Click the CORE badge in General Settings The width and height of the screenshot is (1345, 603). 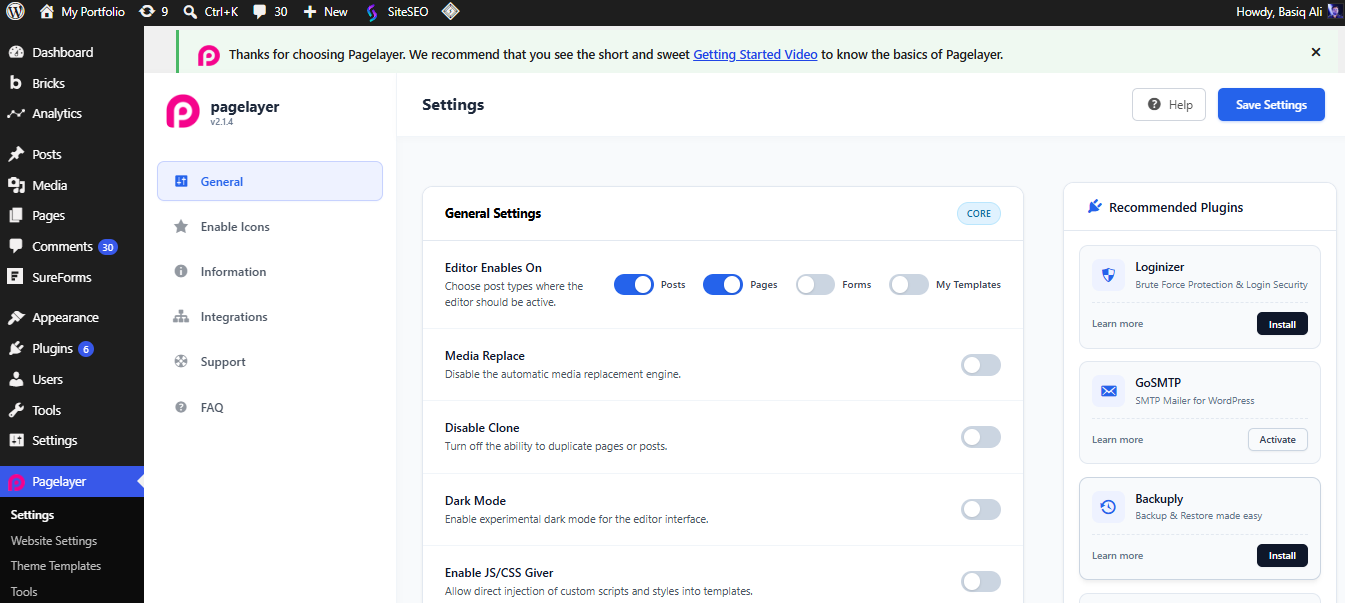[x=979, y=213]
